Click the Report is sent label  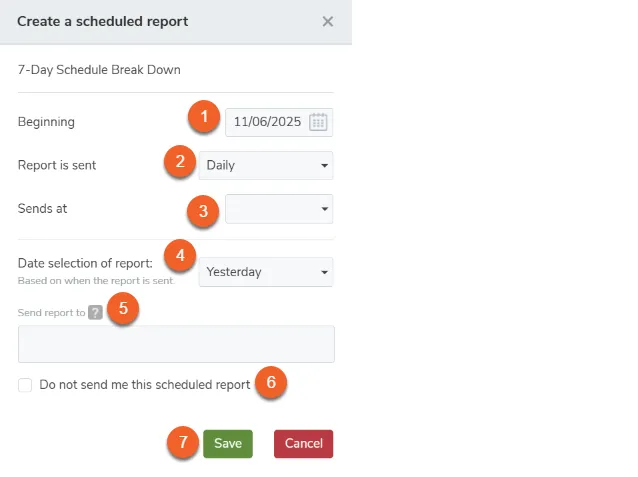(x=57, y=165)
